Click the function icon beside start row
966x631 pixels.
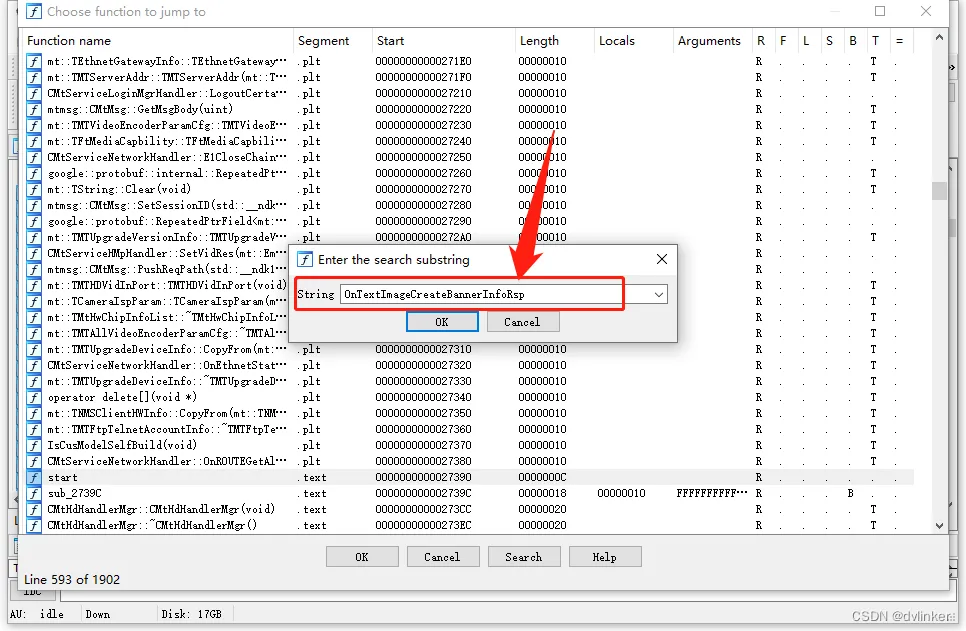click(x=34, y=478)
